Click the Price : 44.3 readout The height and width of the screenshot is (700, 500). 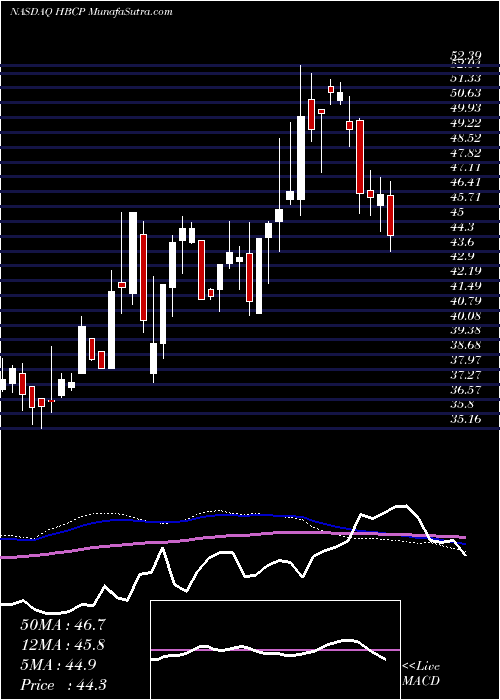[63, 685]
